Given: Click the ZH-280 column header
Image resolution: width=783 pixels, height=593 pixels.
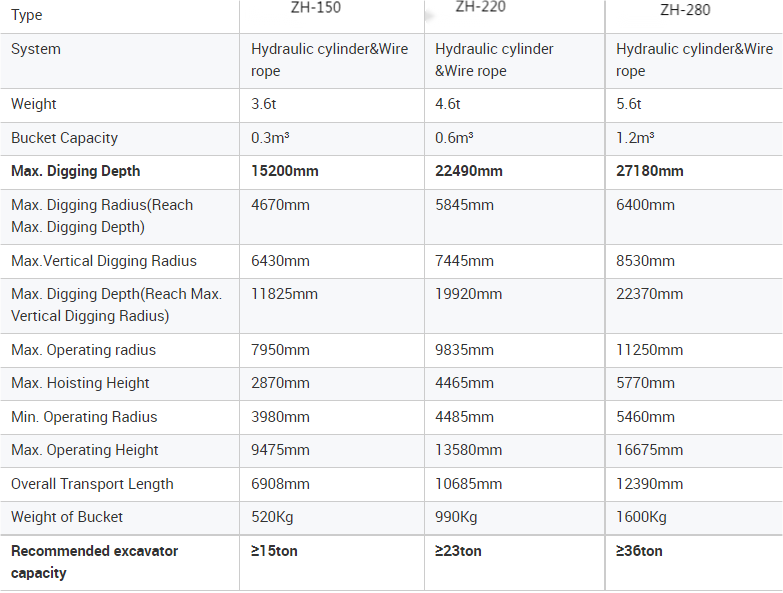Looking at the screenshot, I should coord(685,10).
